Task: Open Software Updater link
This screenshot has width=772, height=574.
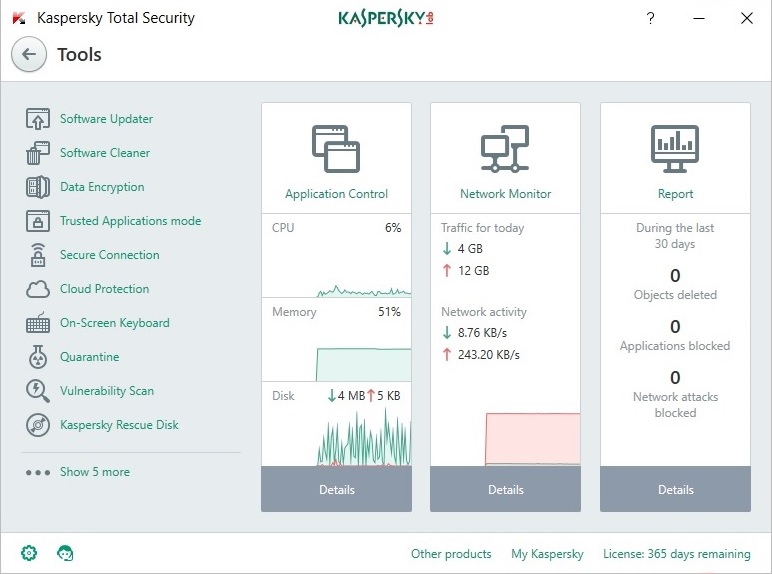Action: pos(106,119)
